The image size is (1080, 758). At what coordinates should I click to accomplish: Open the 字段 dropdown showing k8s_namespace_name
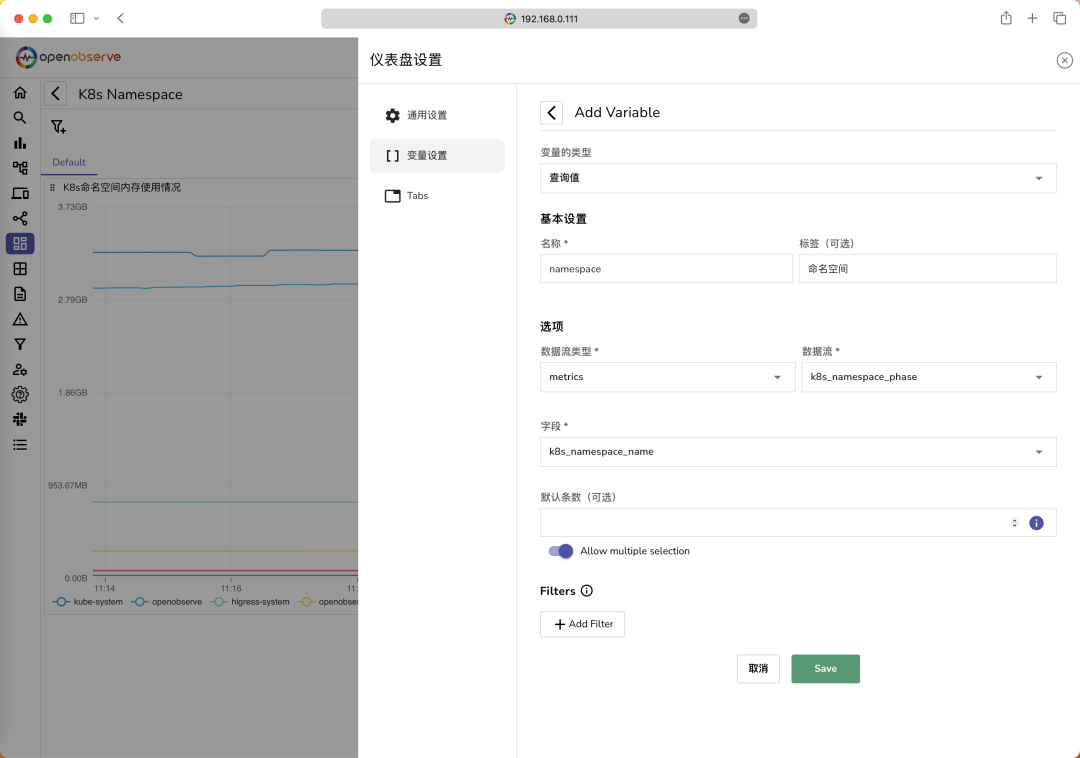(x=798, y=452)
